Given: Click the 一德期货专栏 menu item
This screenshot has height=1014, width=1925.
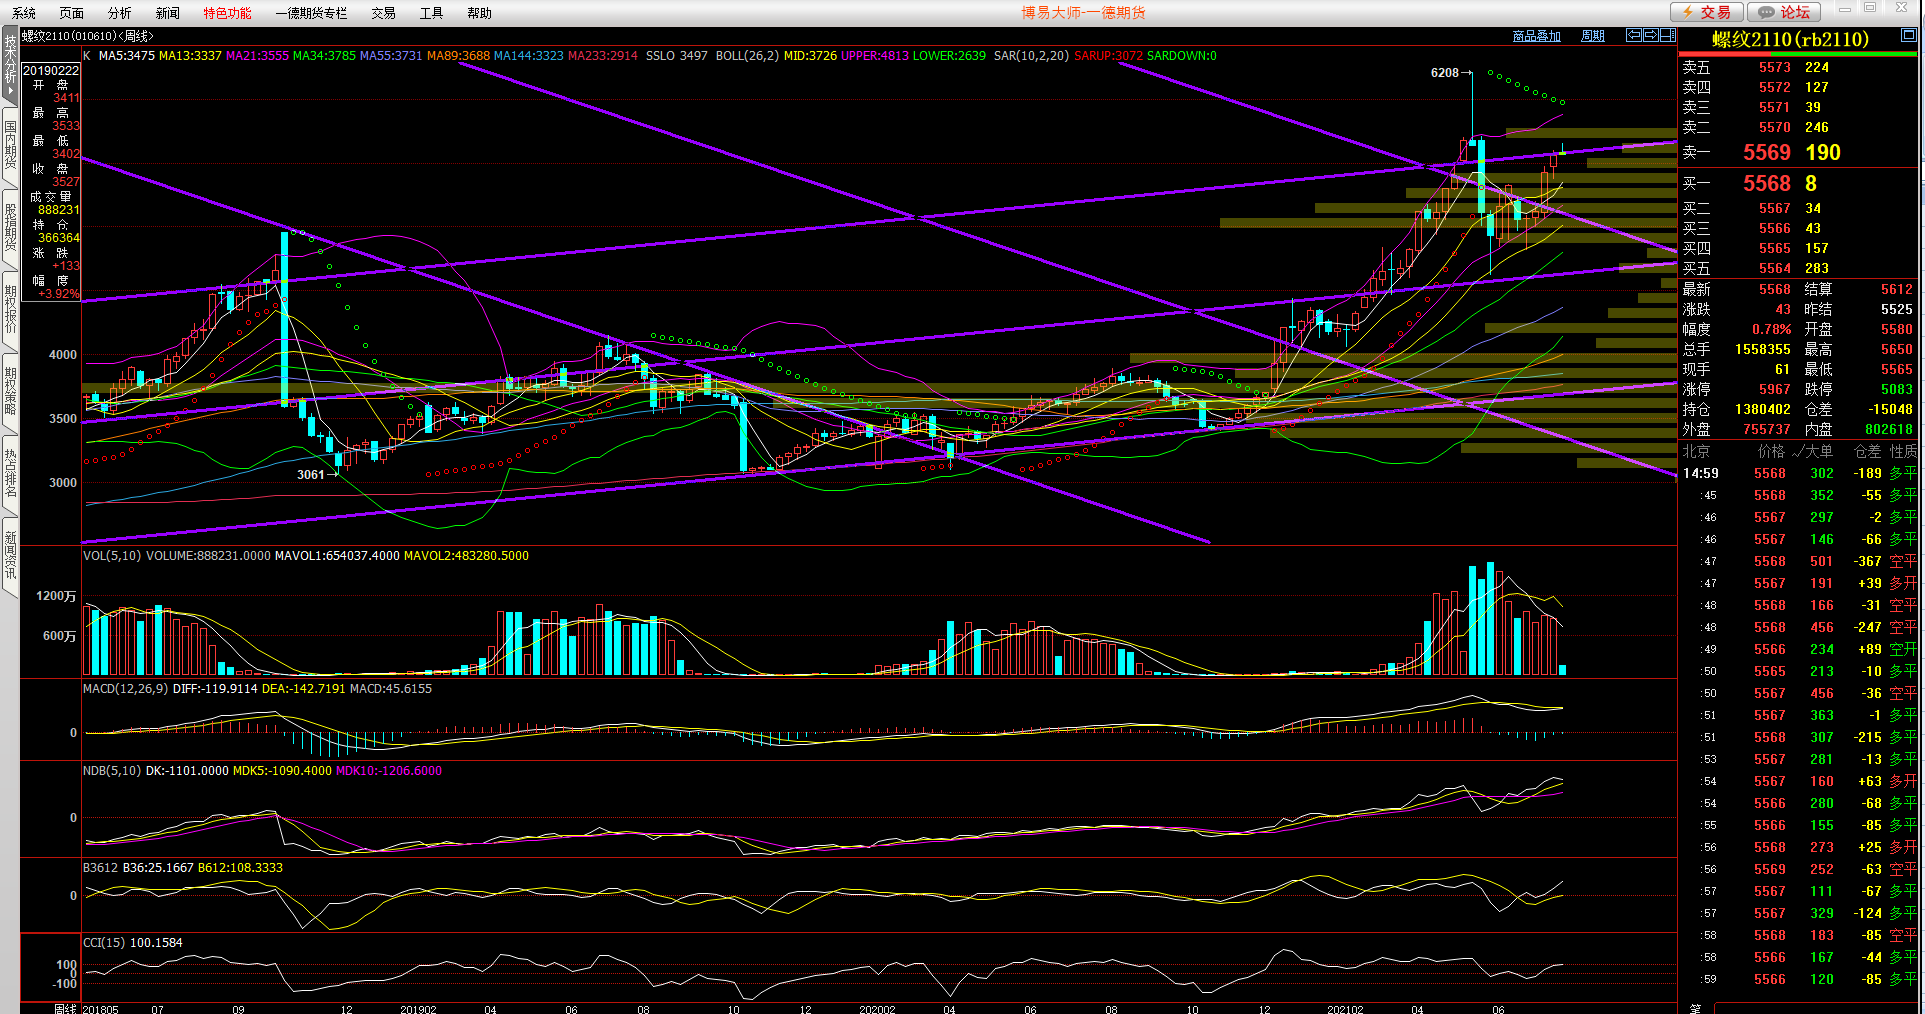Looking at the screenshot, I should 311,13.
